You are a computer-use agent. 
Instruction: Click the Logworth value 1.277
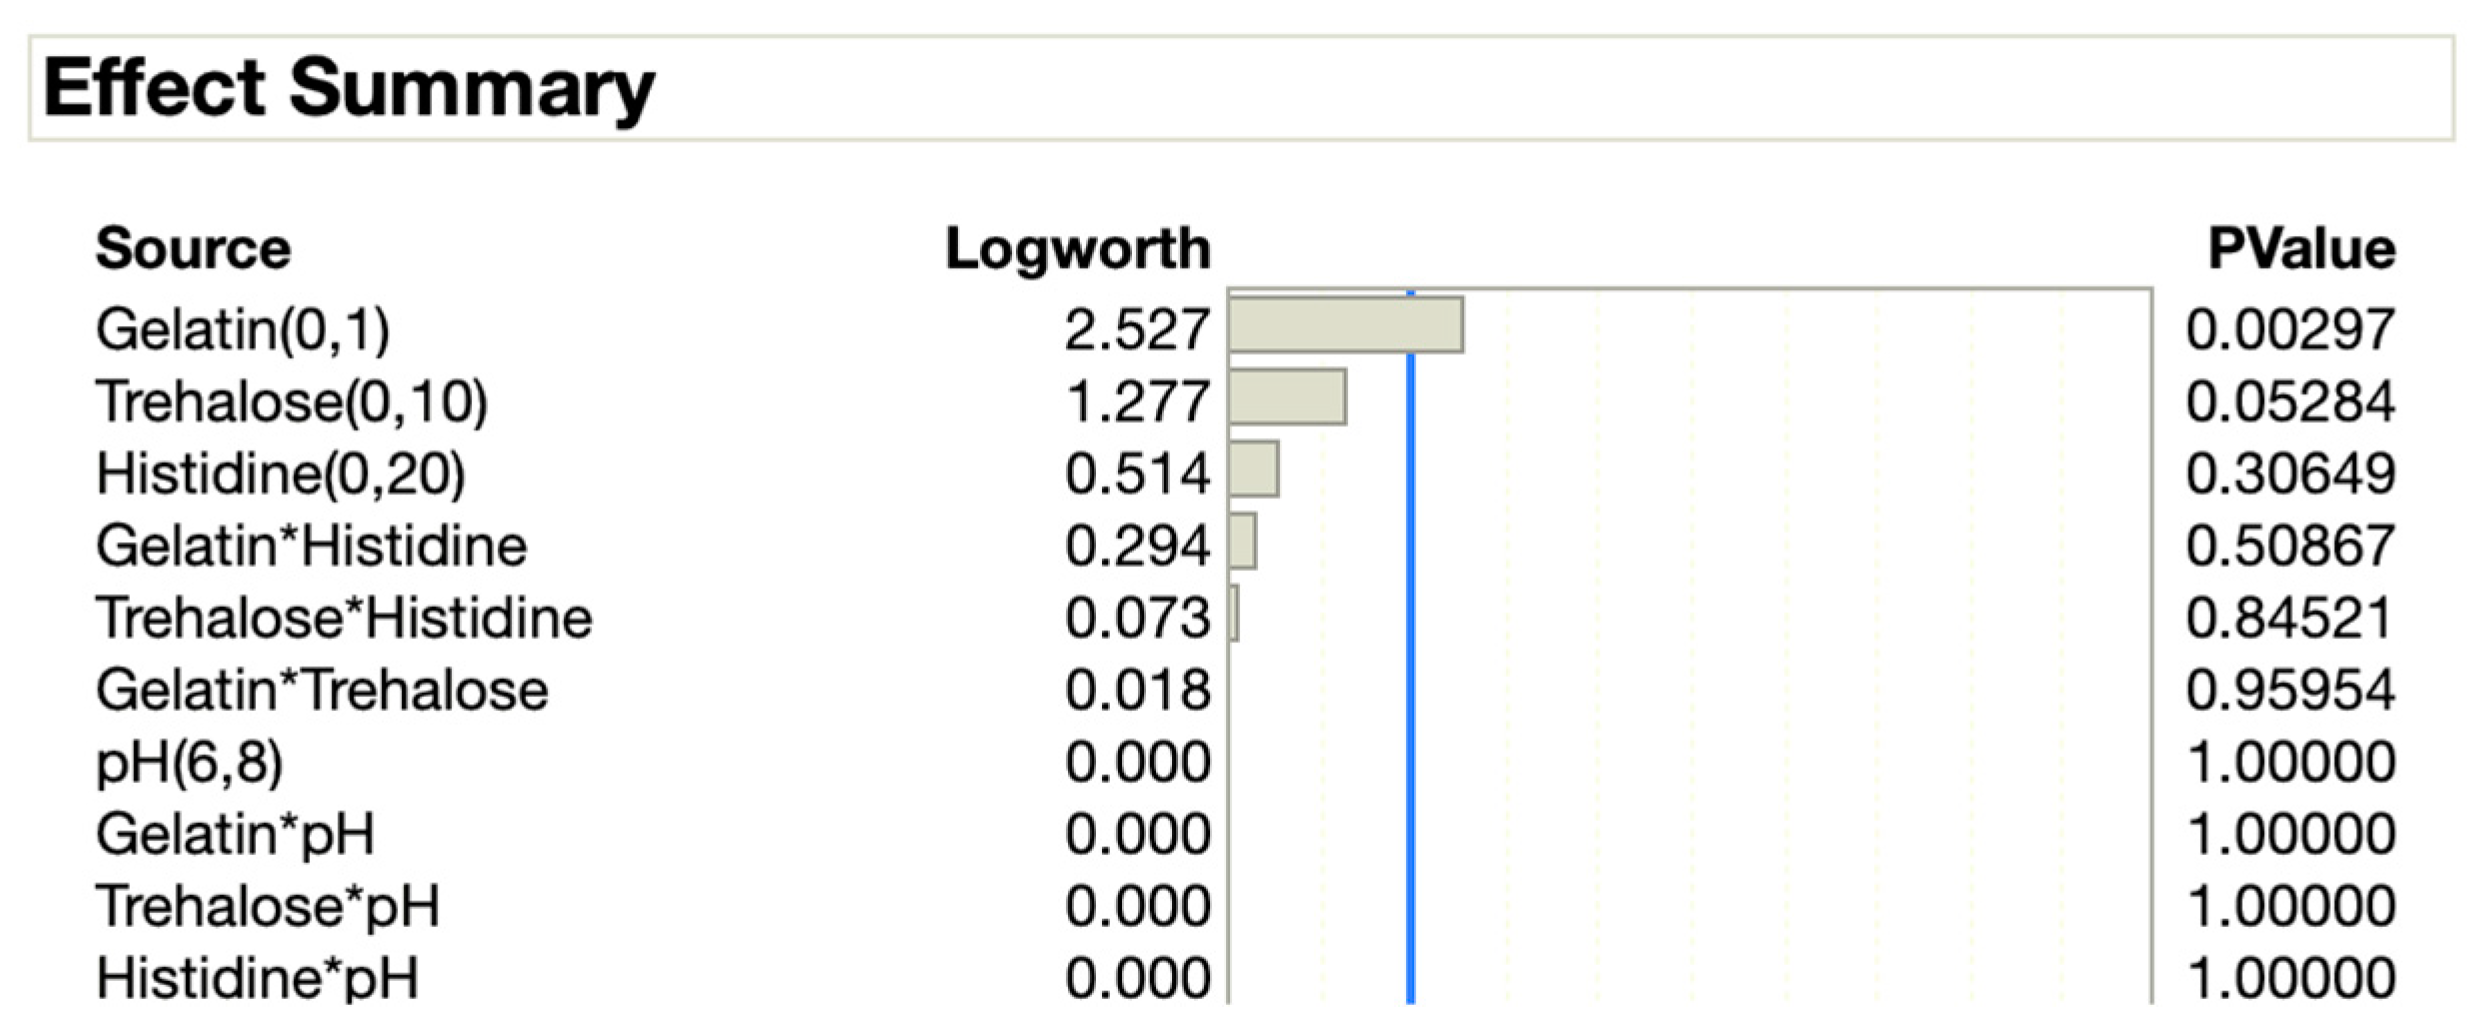point(1138,402)
